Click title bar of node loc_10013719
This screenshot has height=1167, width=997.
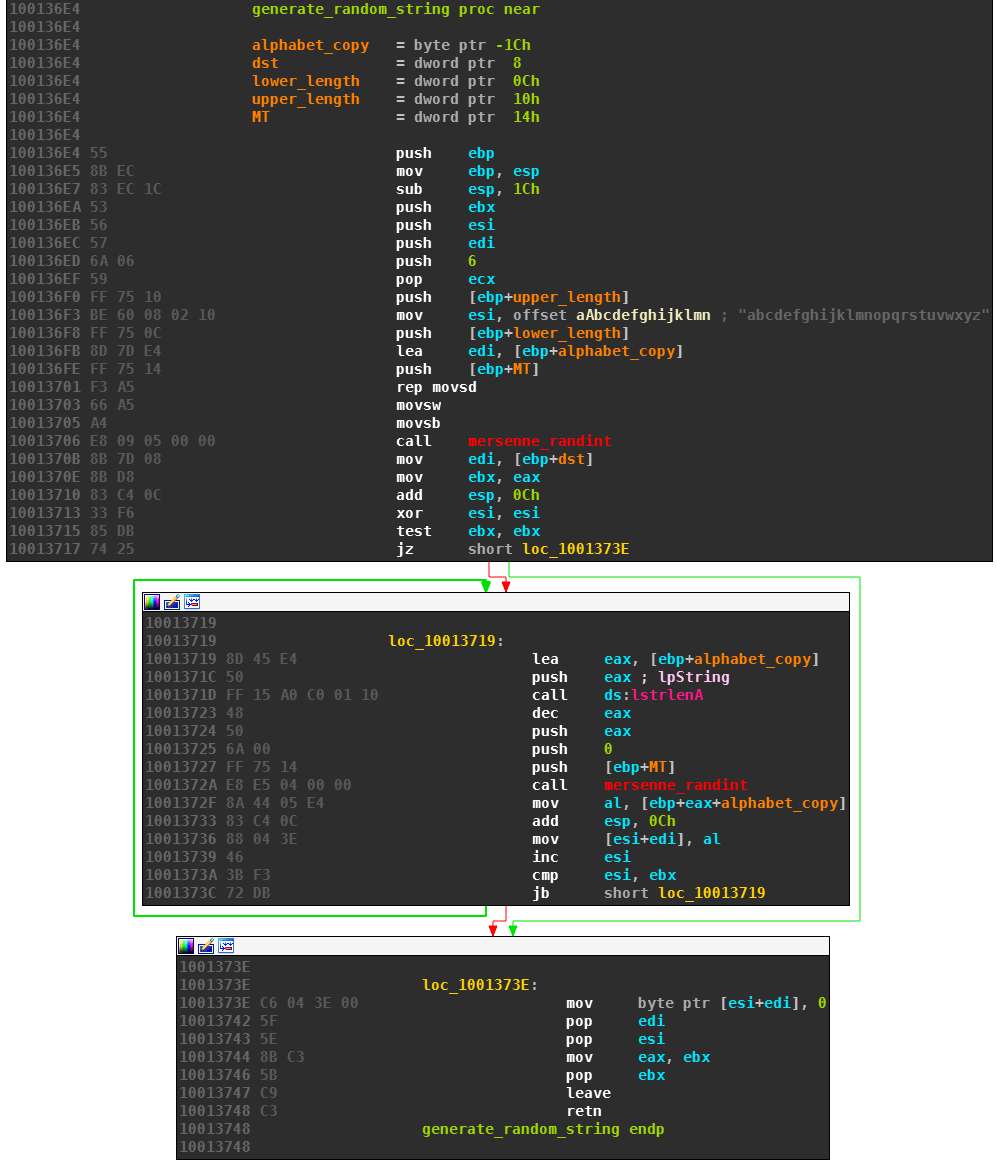[496, 602]
